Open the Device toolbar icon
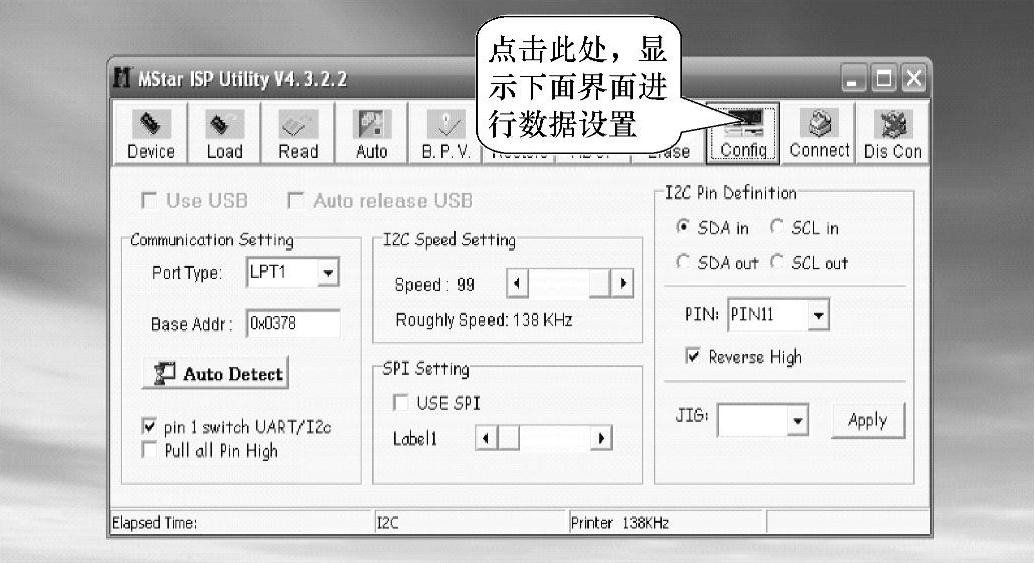The image size is (1035, 563). tap(150, 133)
